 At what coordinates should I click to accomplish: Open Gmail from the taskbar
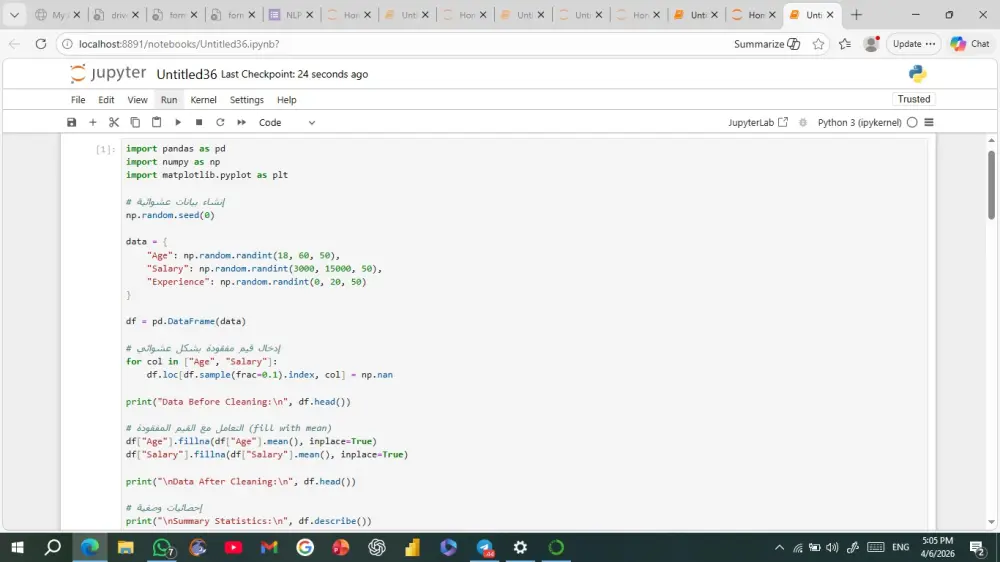[269, 547]
